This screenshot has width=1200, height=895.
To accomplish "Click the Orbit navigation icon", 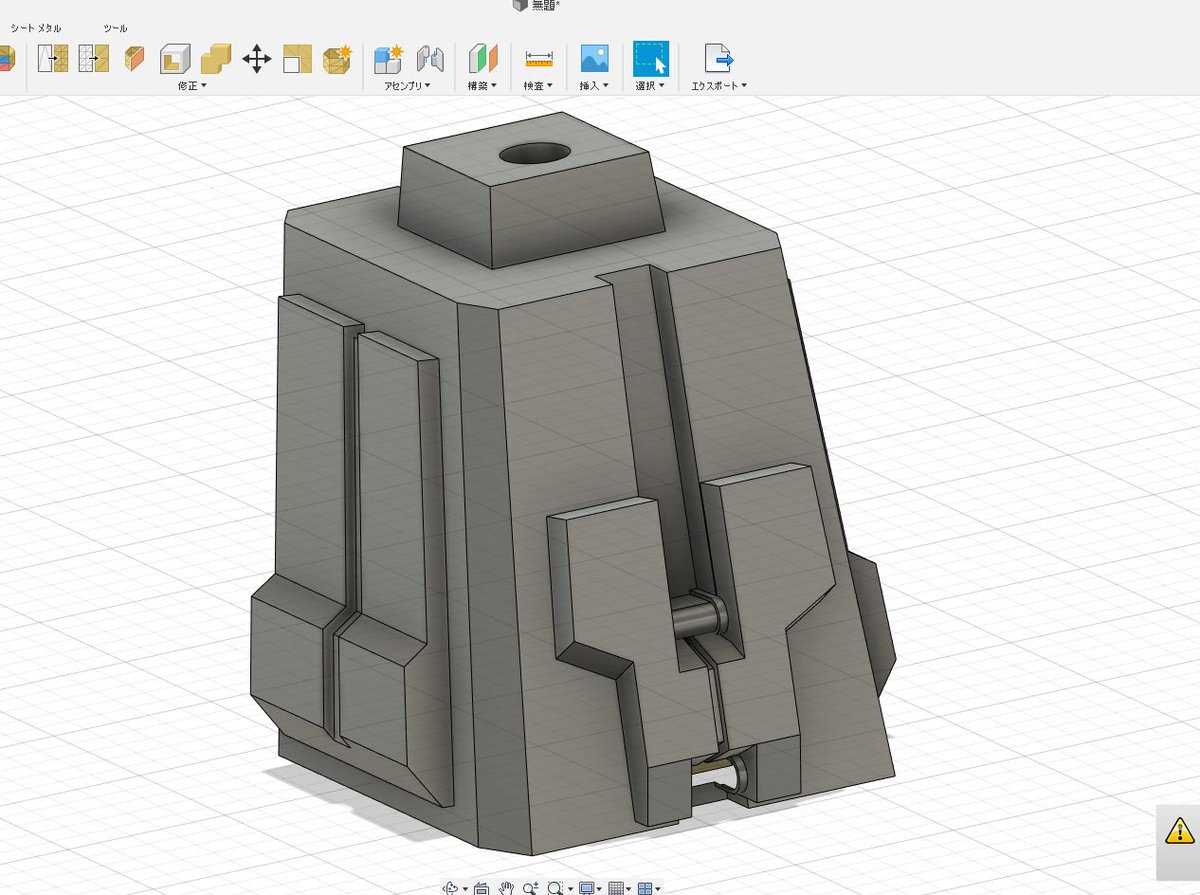I will pyautogui.click(x=451, y=887).
